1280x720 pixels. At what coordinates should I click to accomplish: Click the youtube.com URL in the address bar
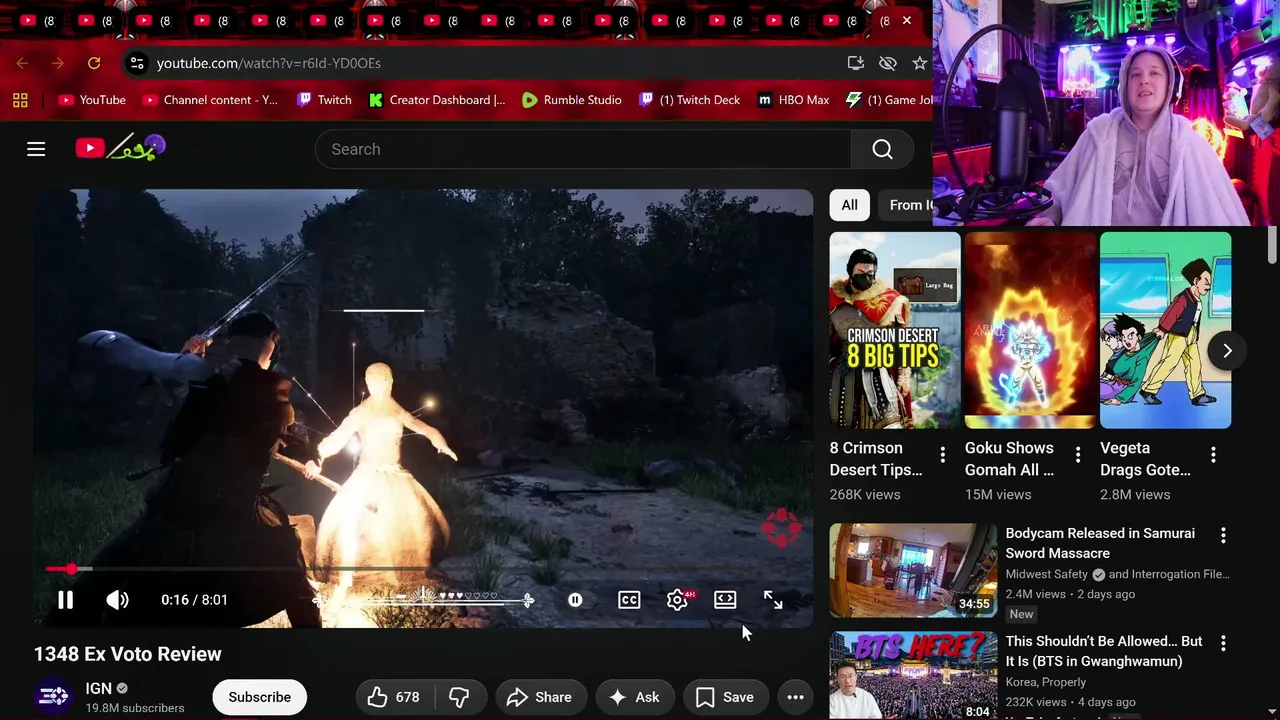[268, 63]
